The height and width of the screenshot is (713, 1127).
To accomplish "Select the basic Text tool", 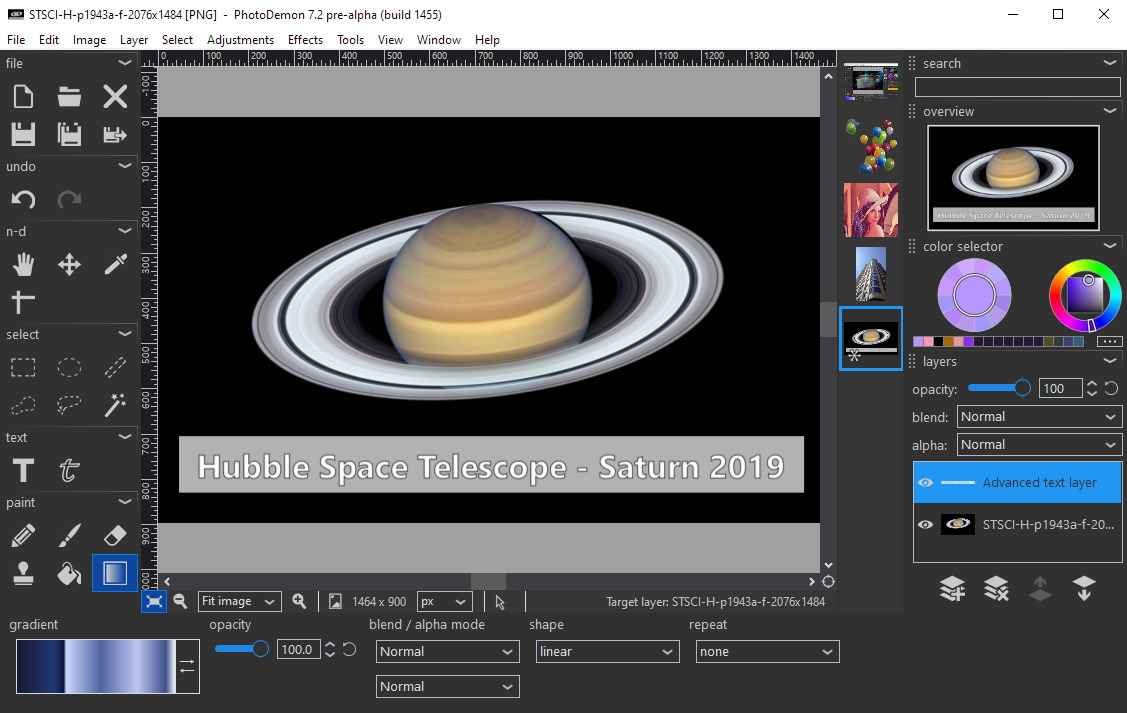I will pos(22,470).
